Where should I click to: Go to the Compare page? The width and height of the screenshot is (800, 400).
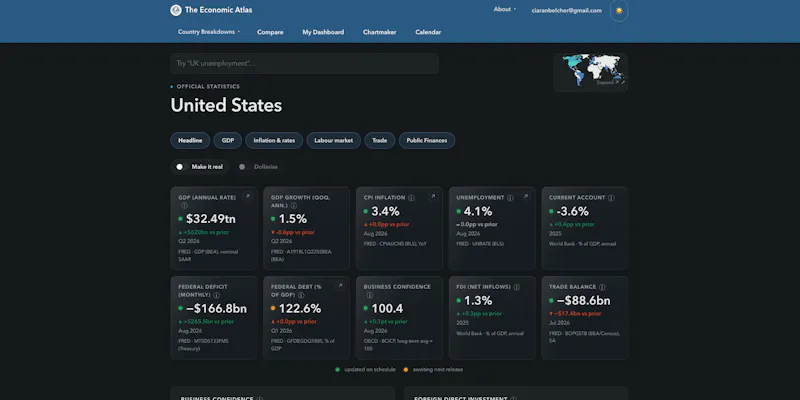[x=270, y=32]
